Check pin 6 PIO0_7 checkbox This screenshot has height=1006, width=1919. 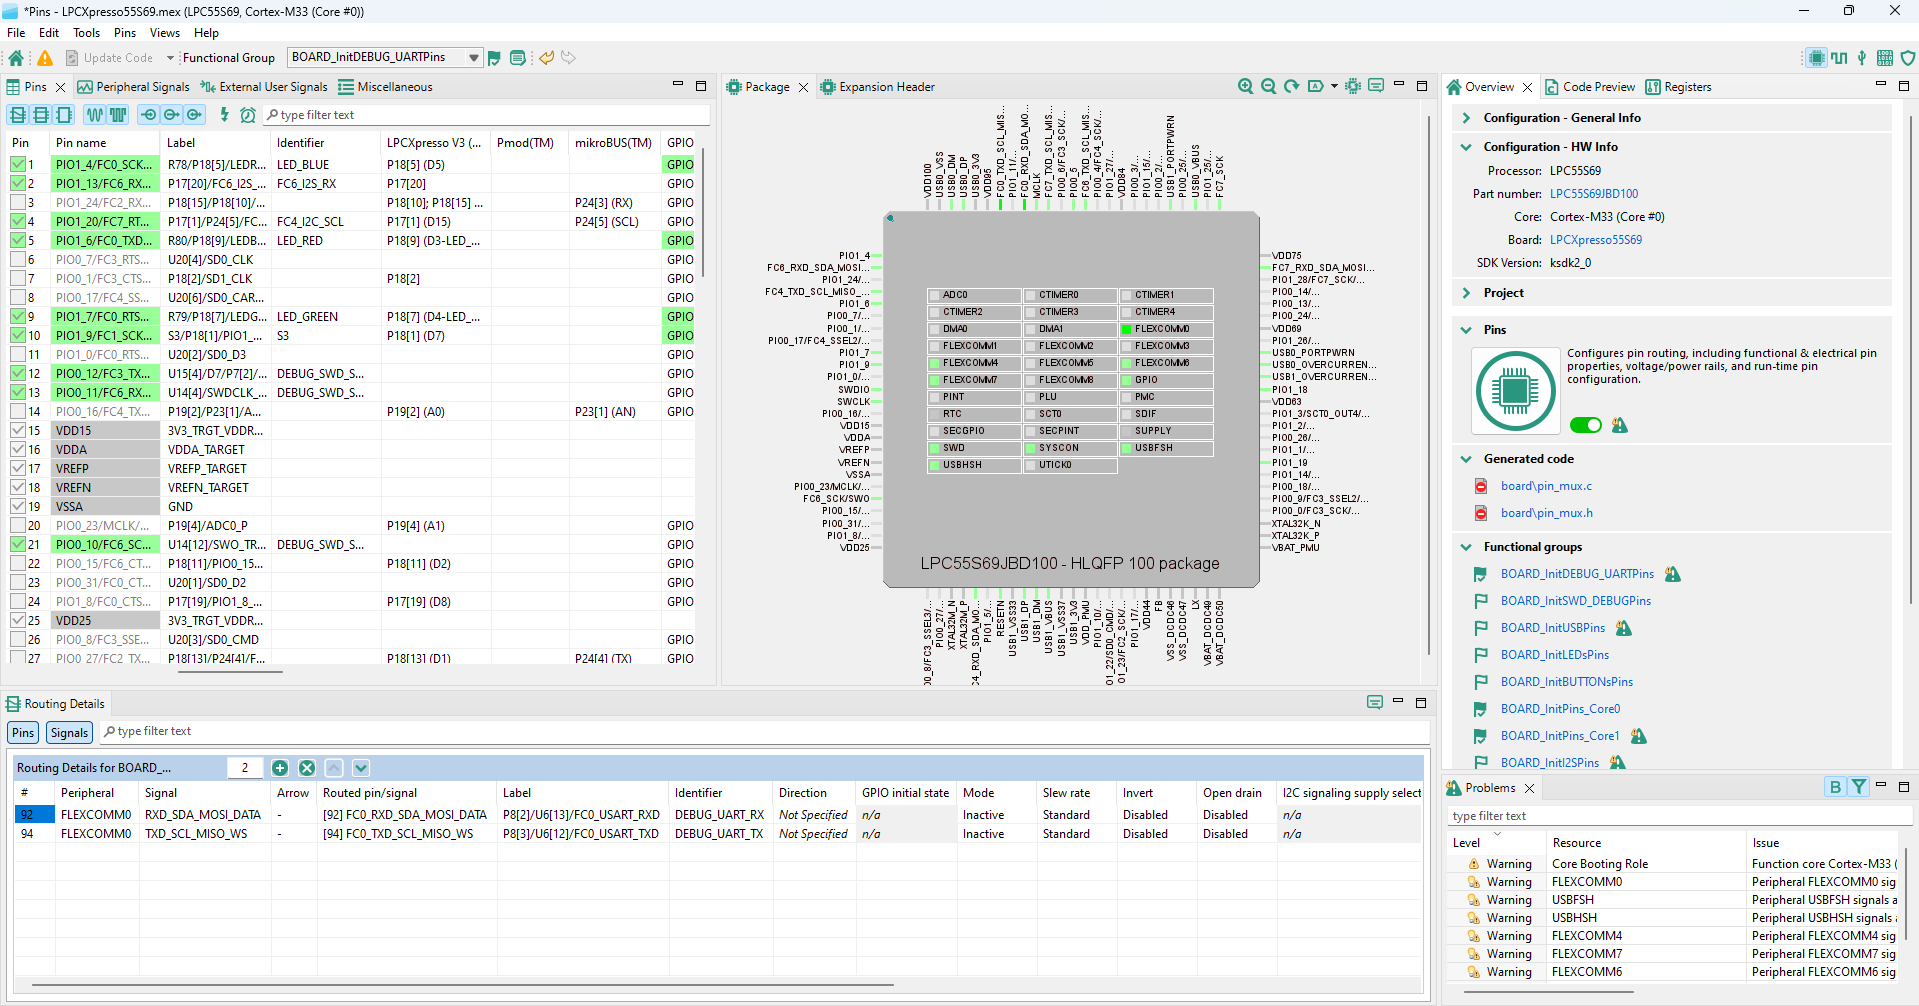pos(18,259)
